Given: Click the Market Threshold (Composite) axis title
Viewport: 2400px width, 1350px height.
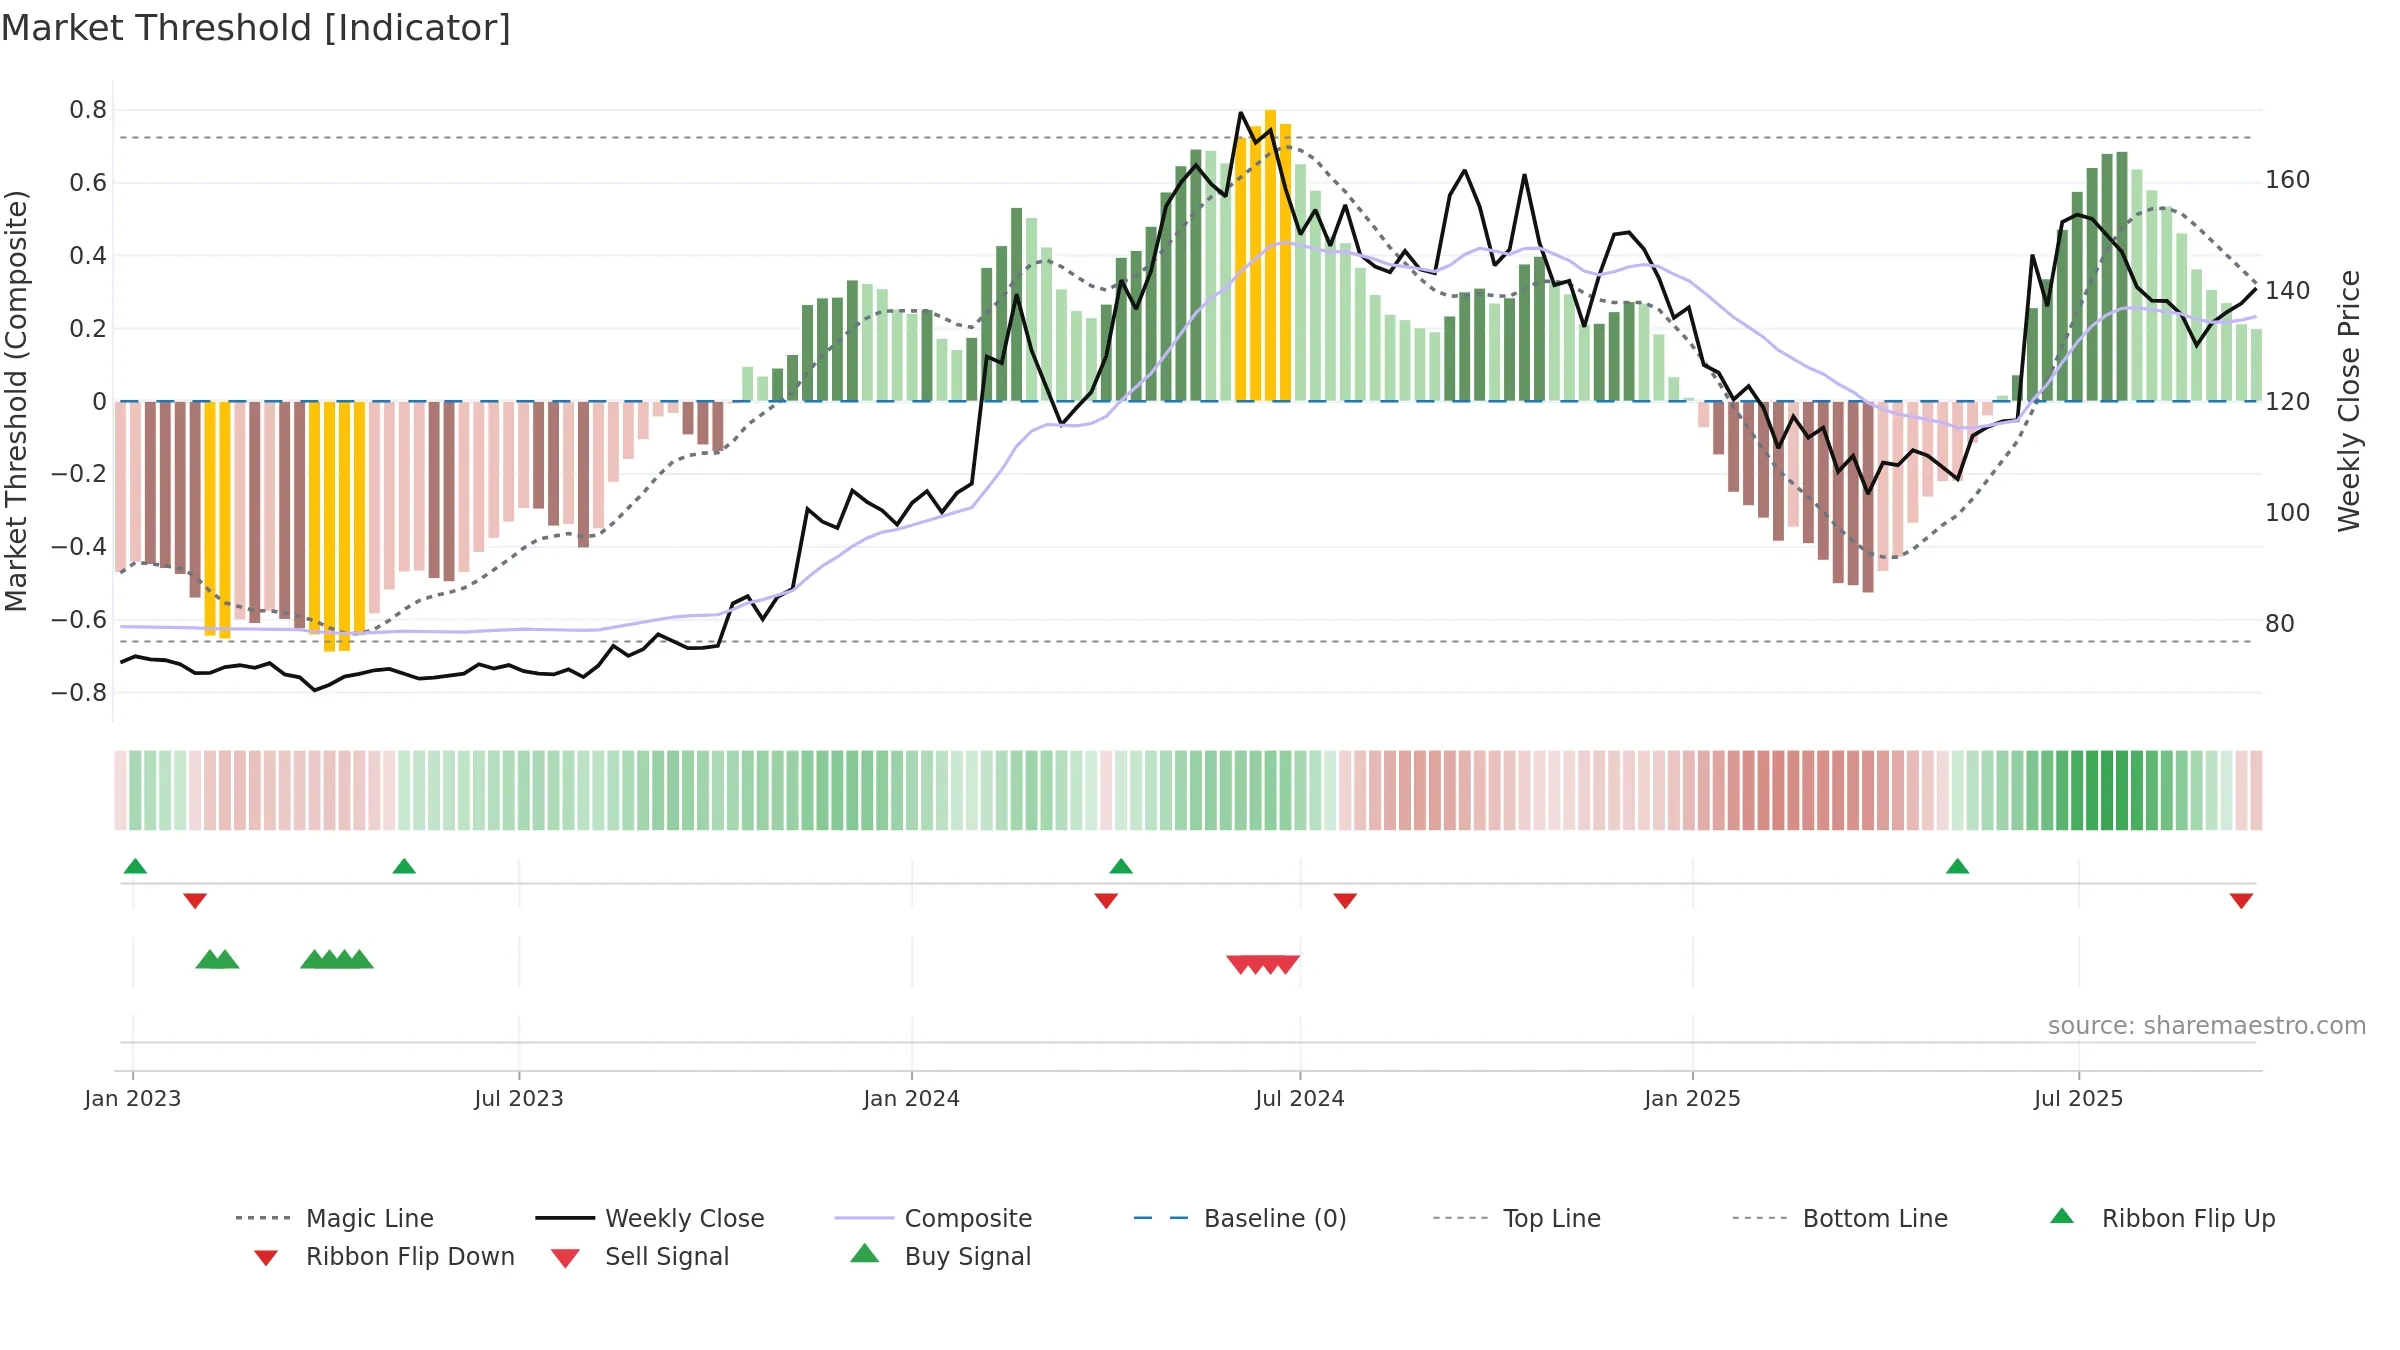Looking at the screenshot, I should click(x=16, y=401).
